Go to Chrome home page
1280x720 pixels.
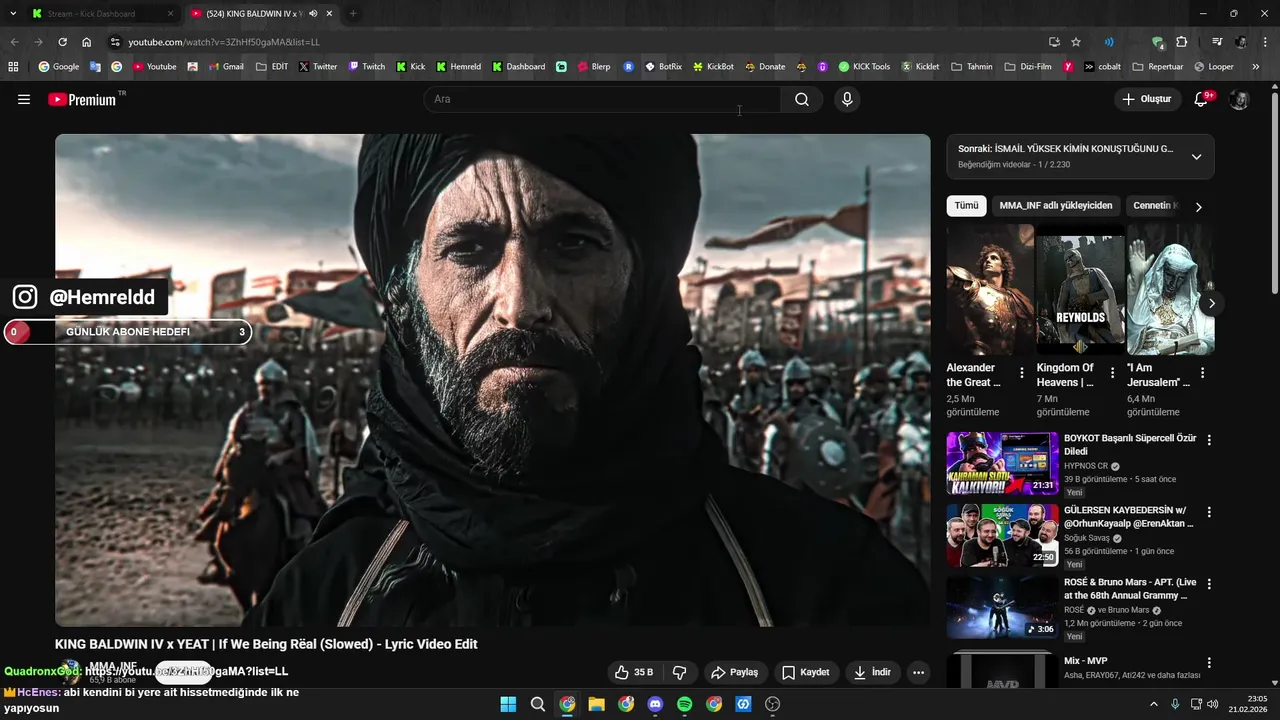[87, 42]
